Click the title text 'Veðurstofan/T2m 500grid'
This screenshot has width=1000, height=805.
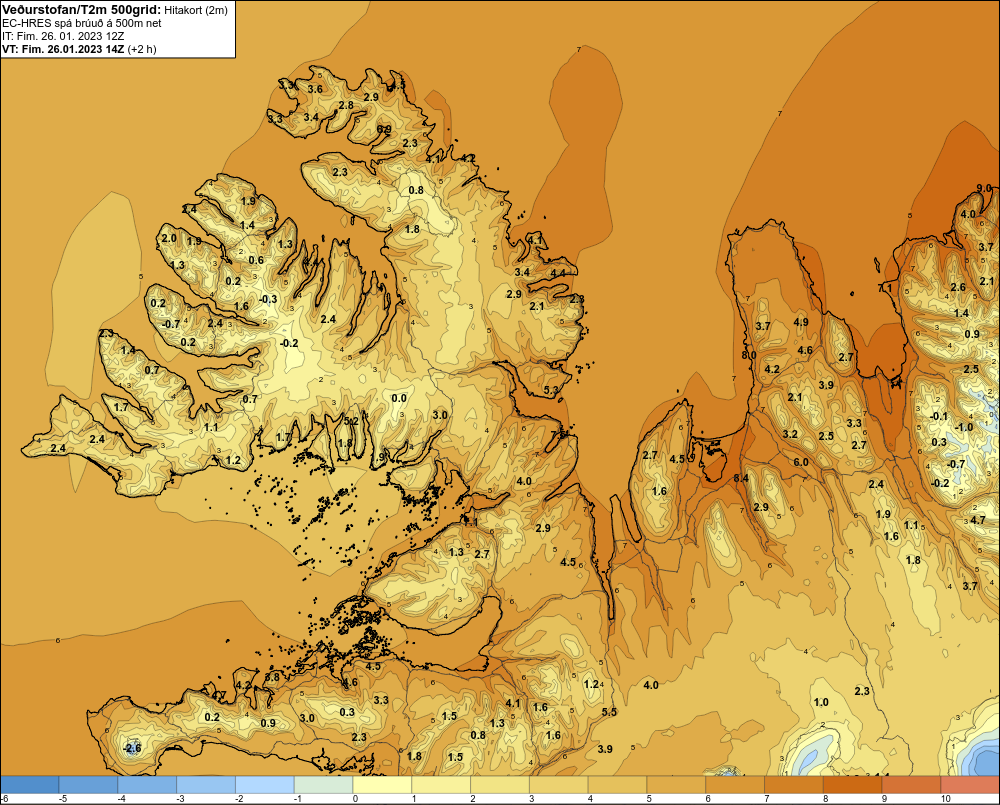(x=81, y=10)
